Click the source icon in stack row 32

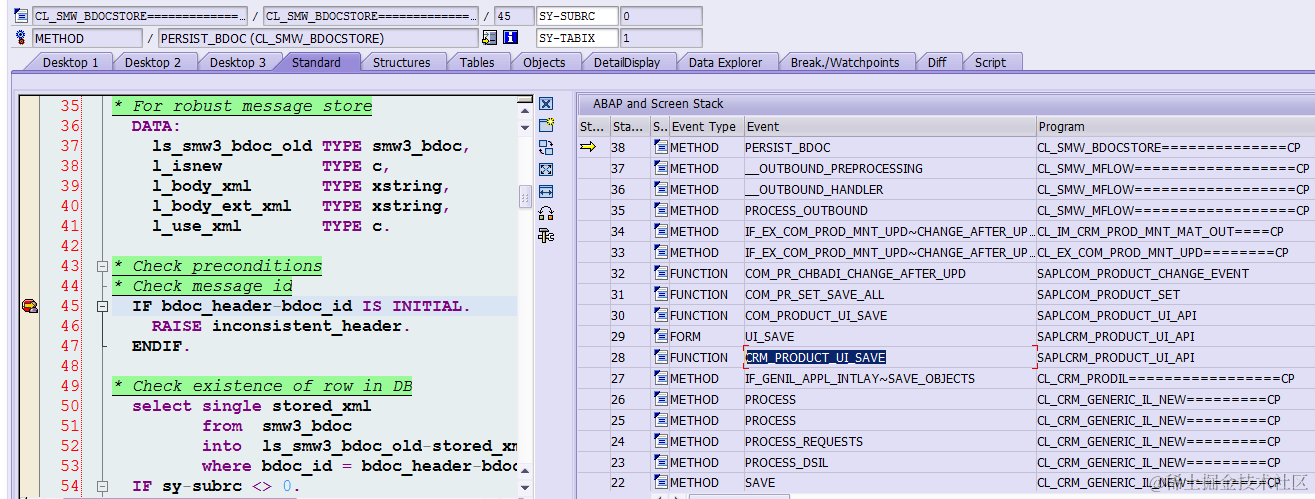point(660,273)
